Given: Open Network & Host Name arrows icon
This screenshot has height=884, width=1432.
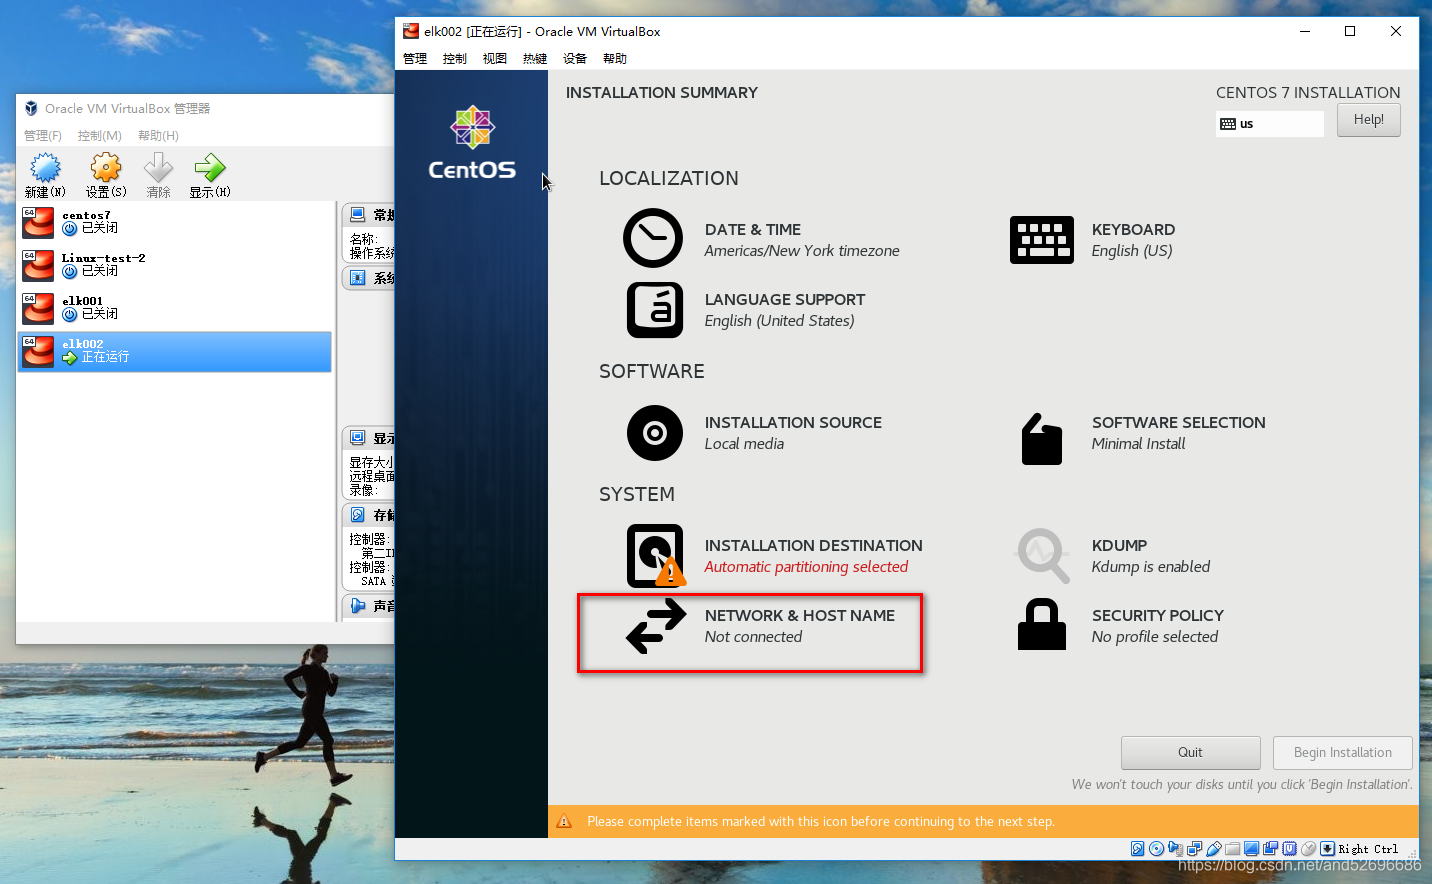Looking at the screenshot, I should (656, 626).
